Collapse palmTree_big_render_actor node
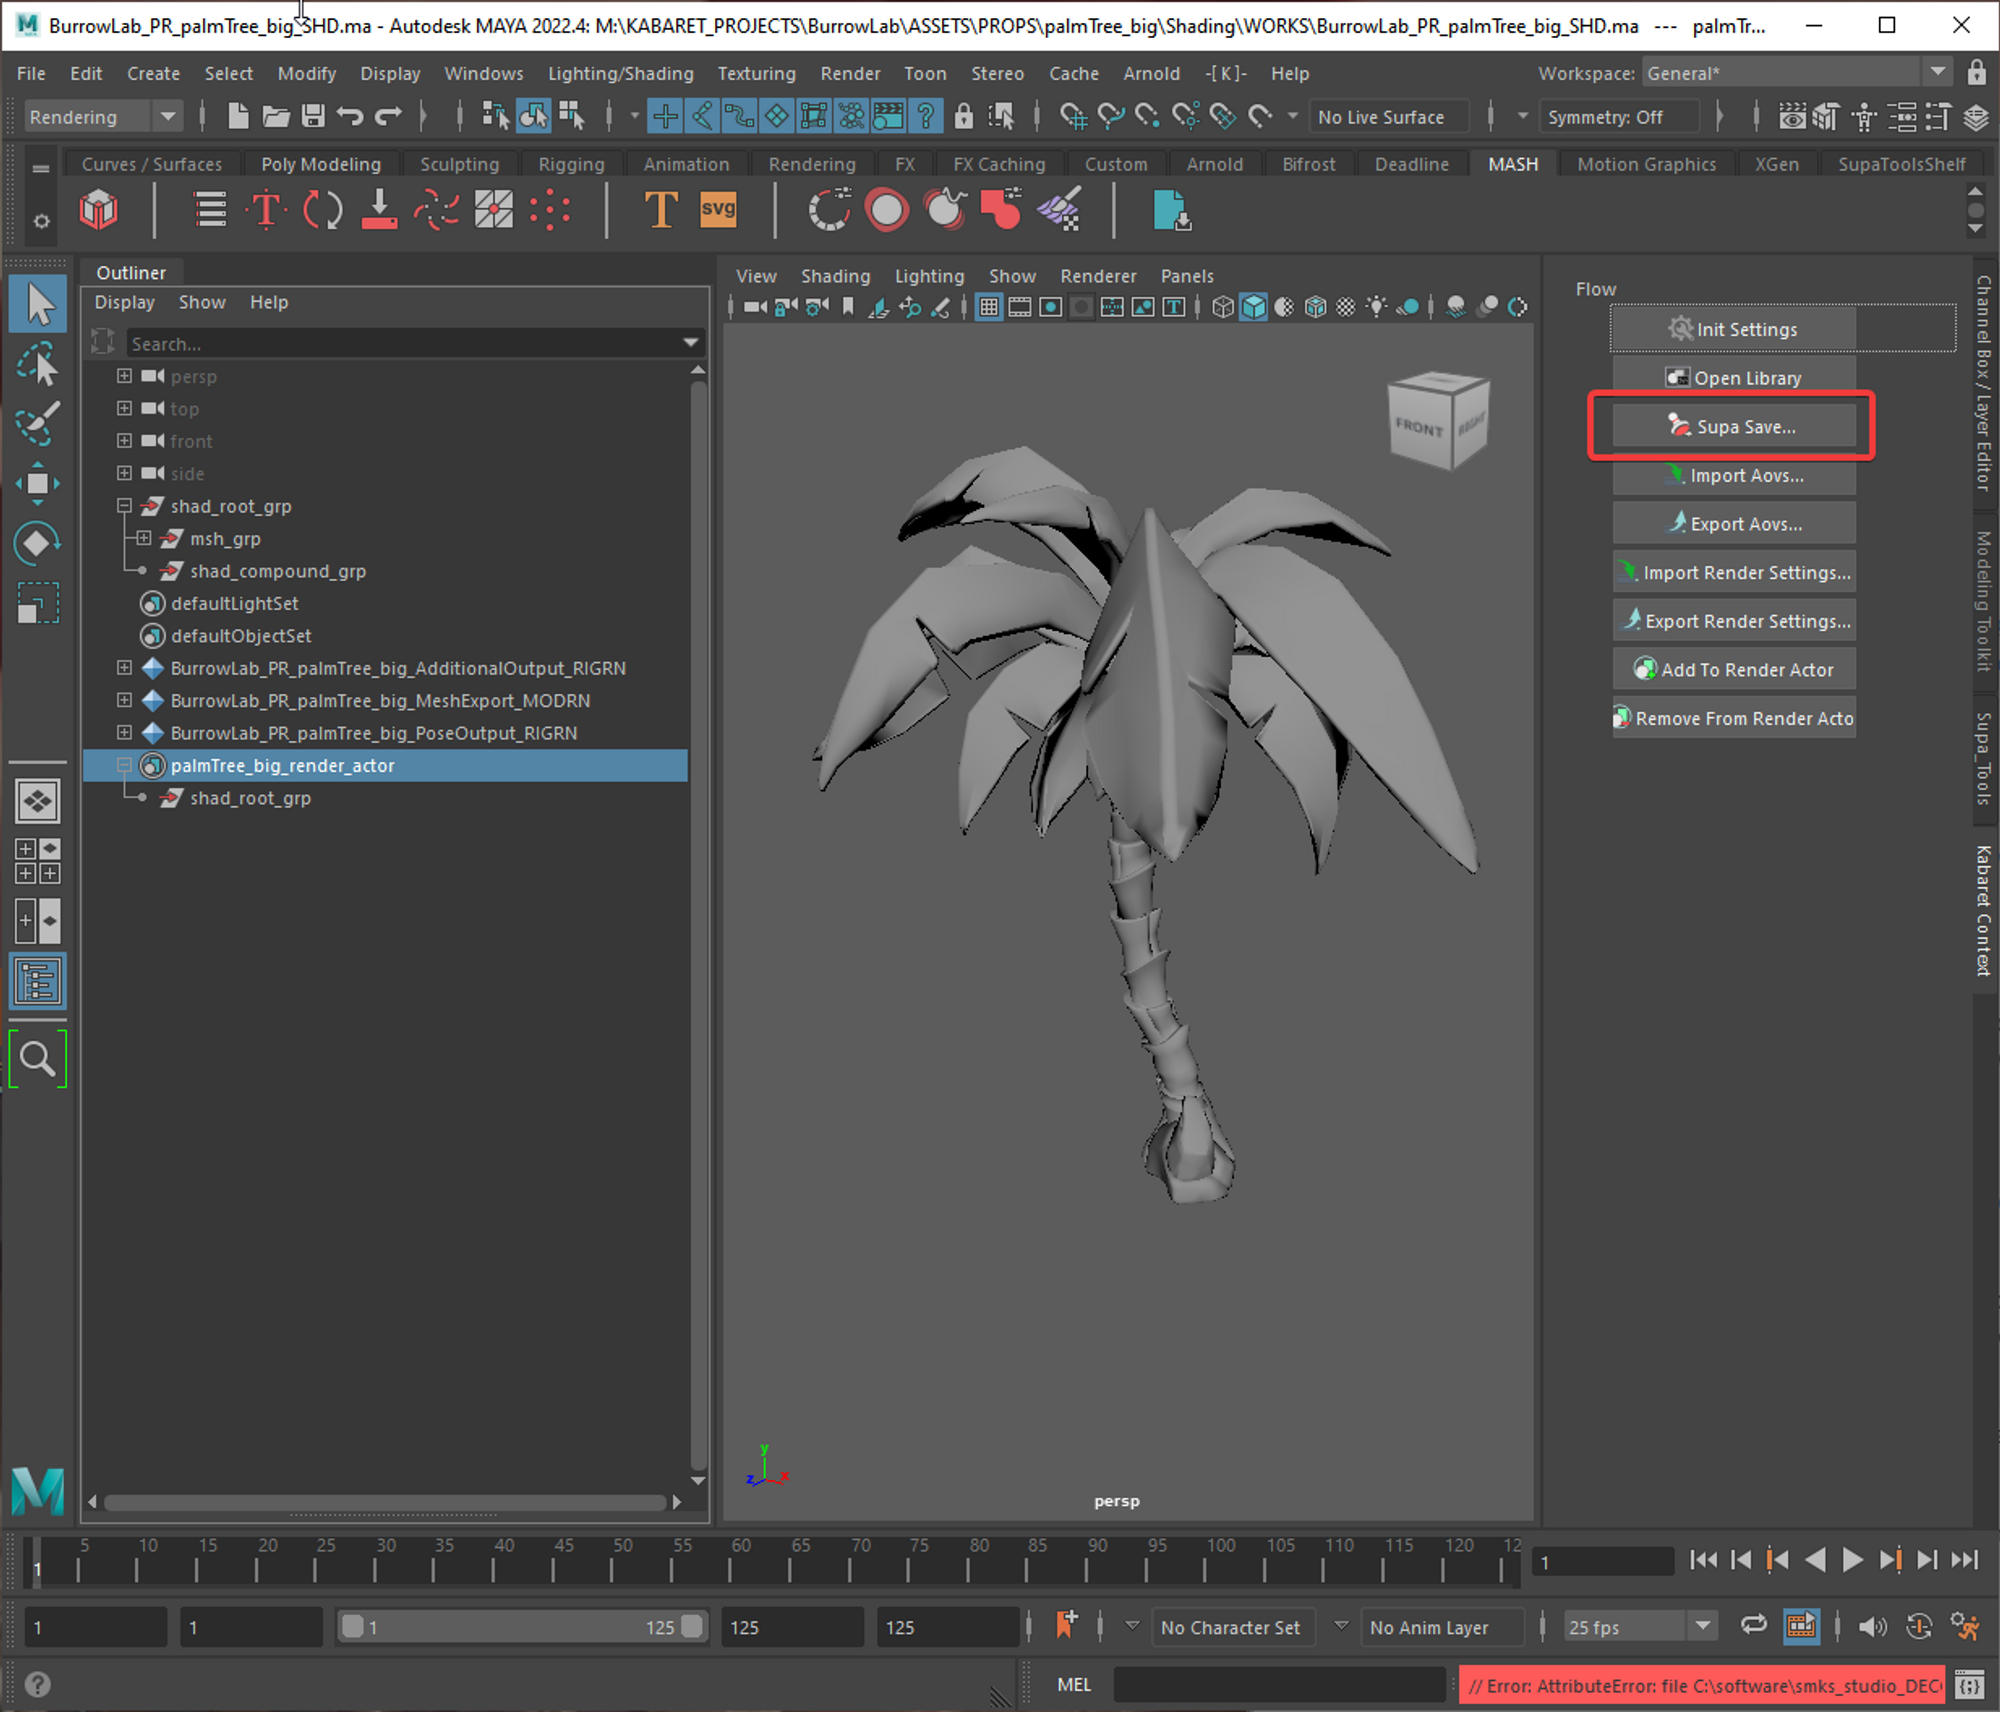 point(124,765)
